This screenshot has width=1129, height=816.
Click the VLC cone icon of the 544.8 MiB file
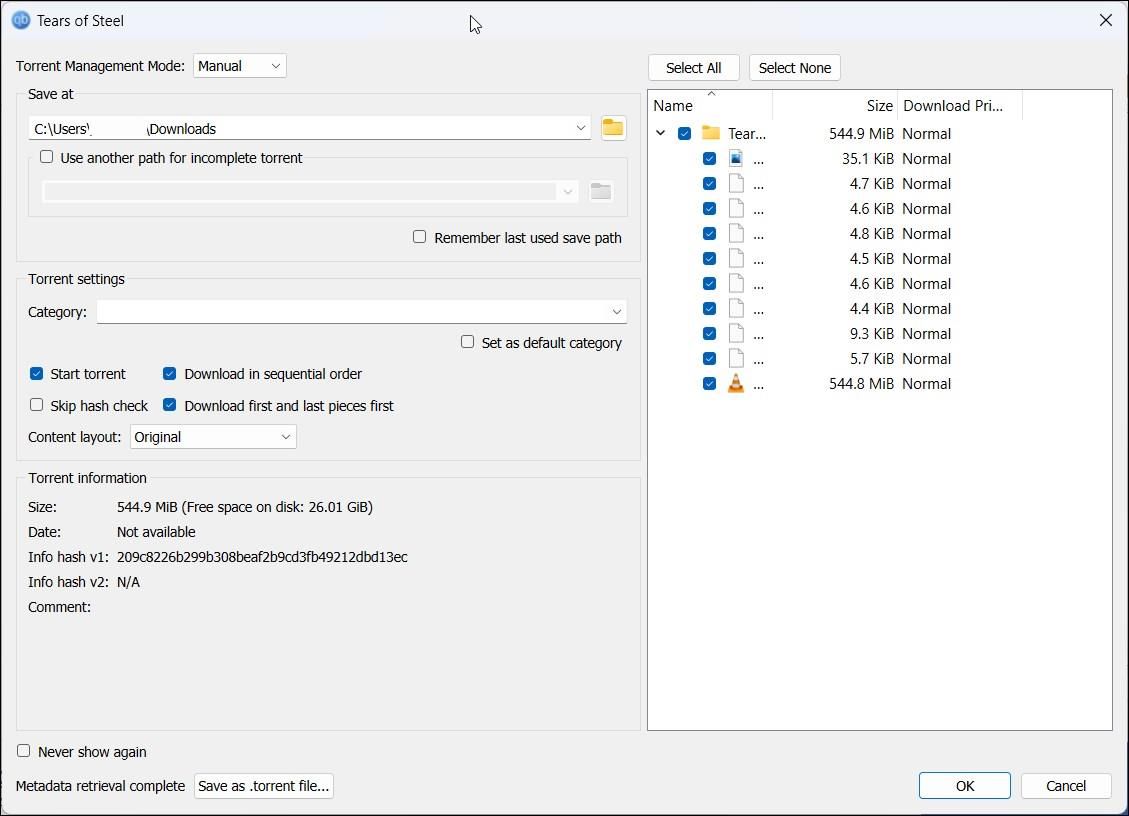[736, 384]
